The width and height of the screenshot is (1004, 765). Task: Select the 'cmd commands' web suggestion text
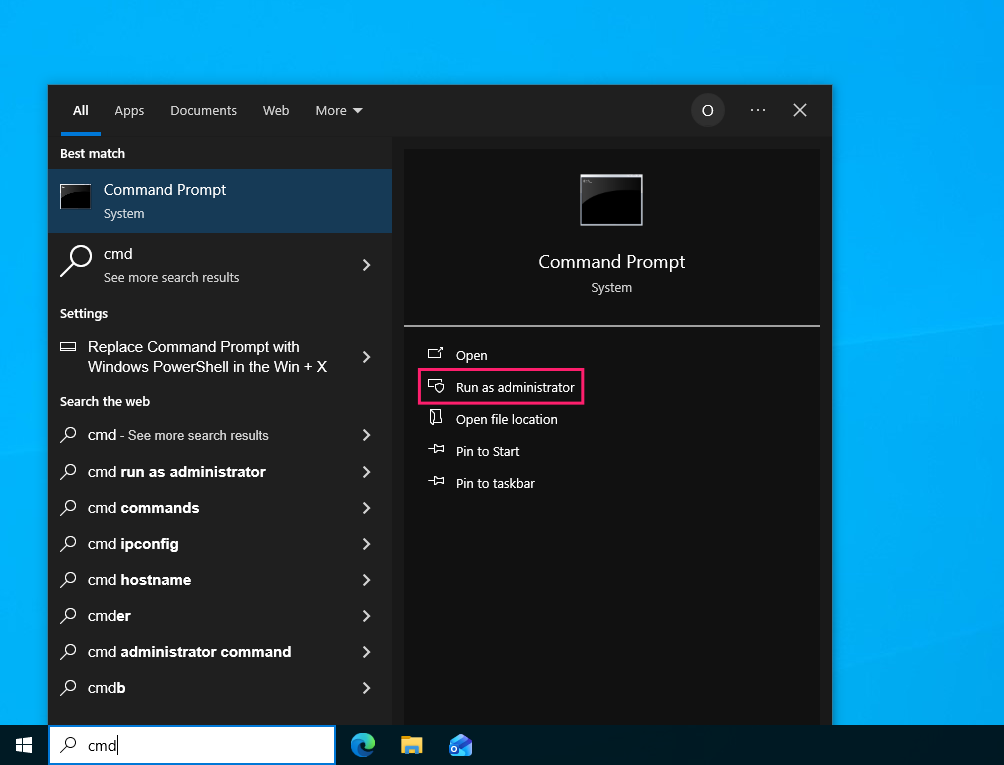[x=143, y=508]
